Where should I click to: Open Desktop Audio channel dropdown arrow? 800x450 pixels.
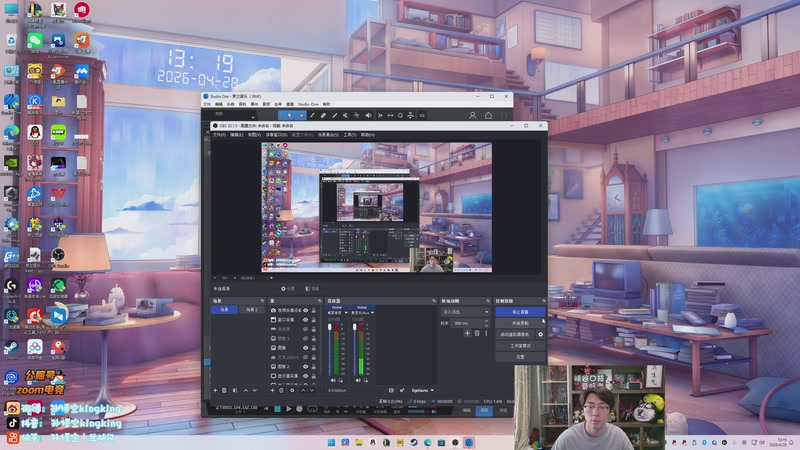(x=346, y=313)
